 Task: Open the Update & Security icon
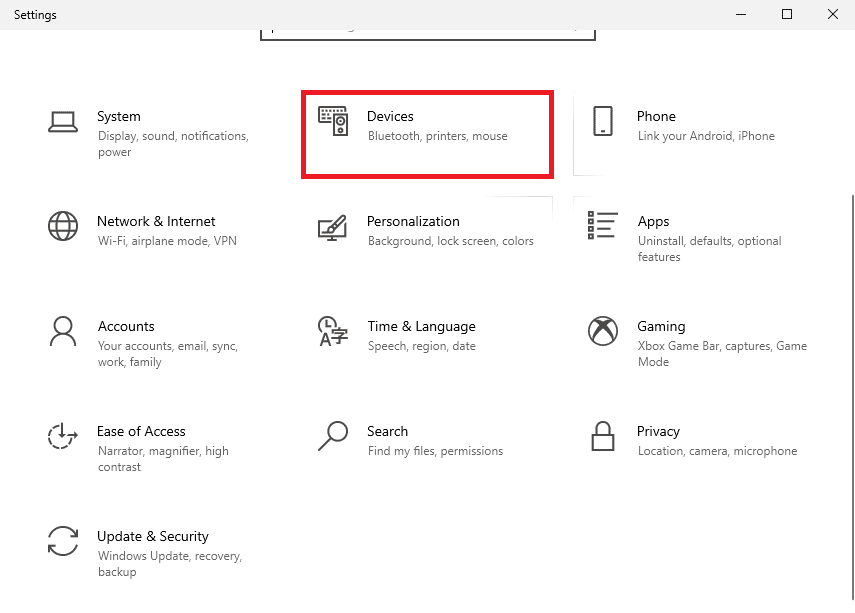[63, 541]
